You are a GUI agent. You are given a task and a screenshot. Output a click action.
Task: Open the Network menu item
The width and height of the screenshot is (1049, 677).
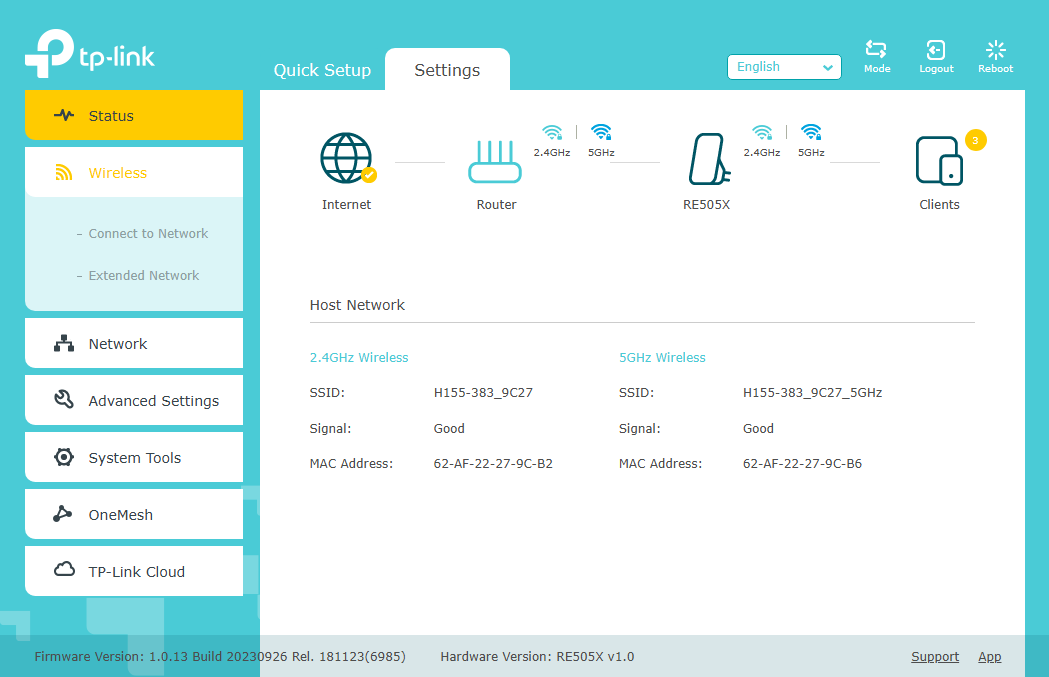pyautogui.click(x=134, y=343)
